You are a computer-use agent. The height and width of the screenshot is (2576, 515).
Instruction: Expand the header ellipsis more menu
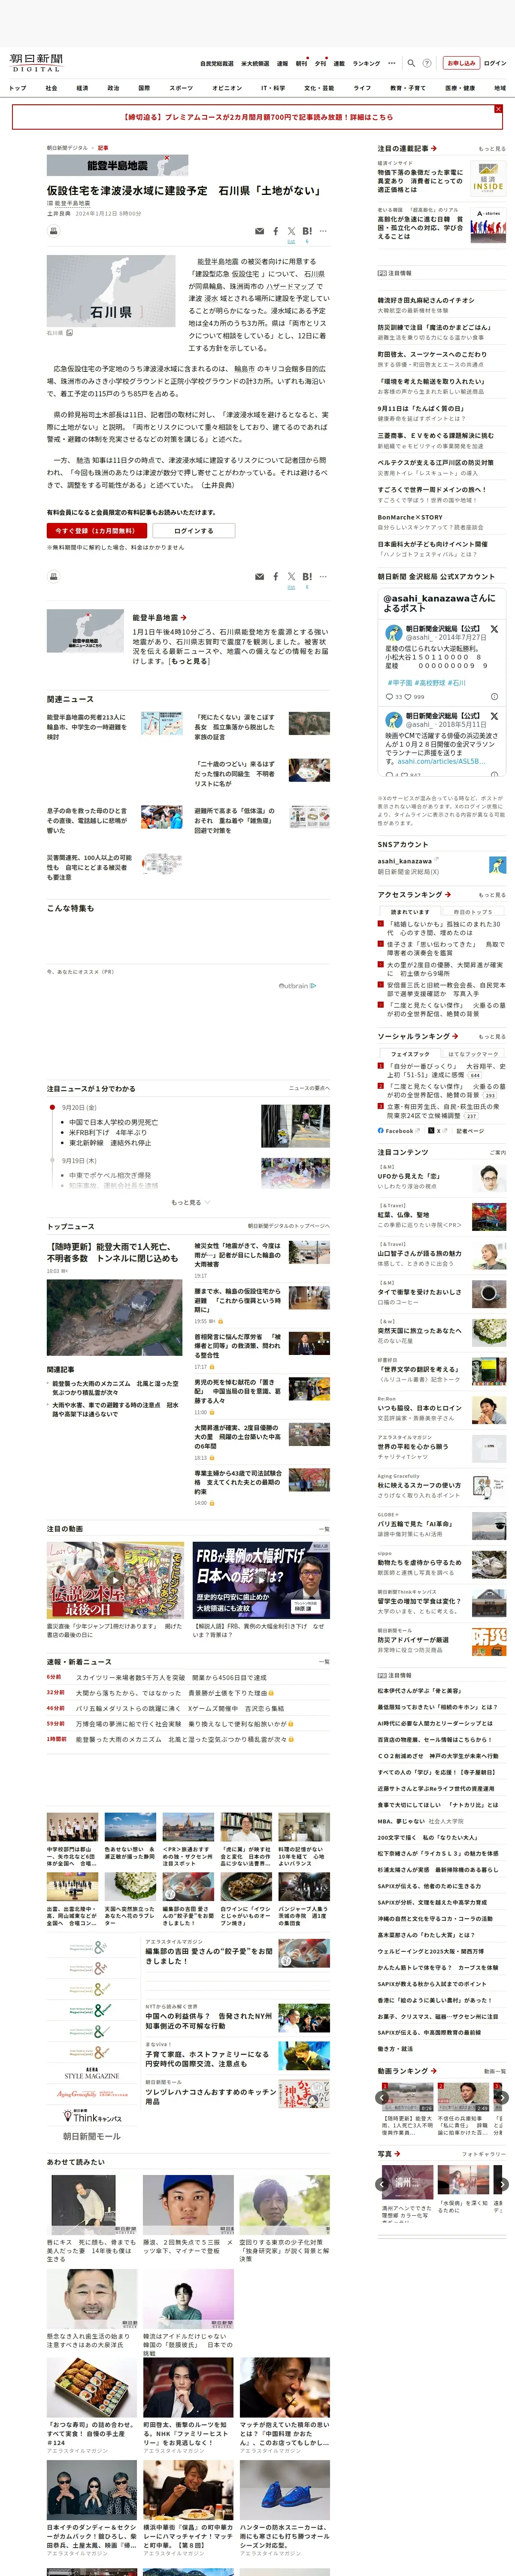[392, 63]
